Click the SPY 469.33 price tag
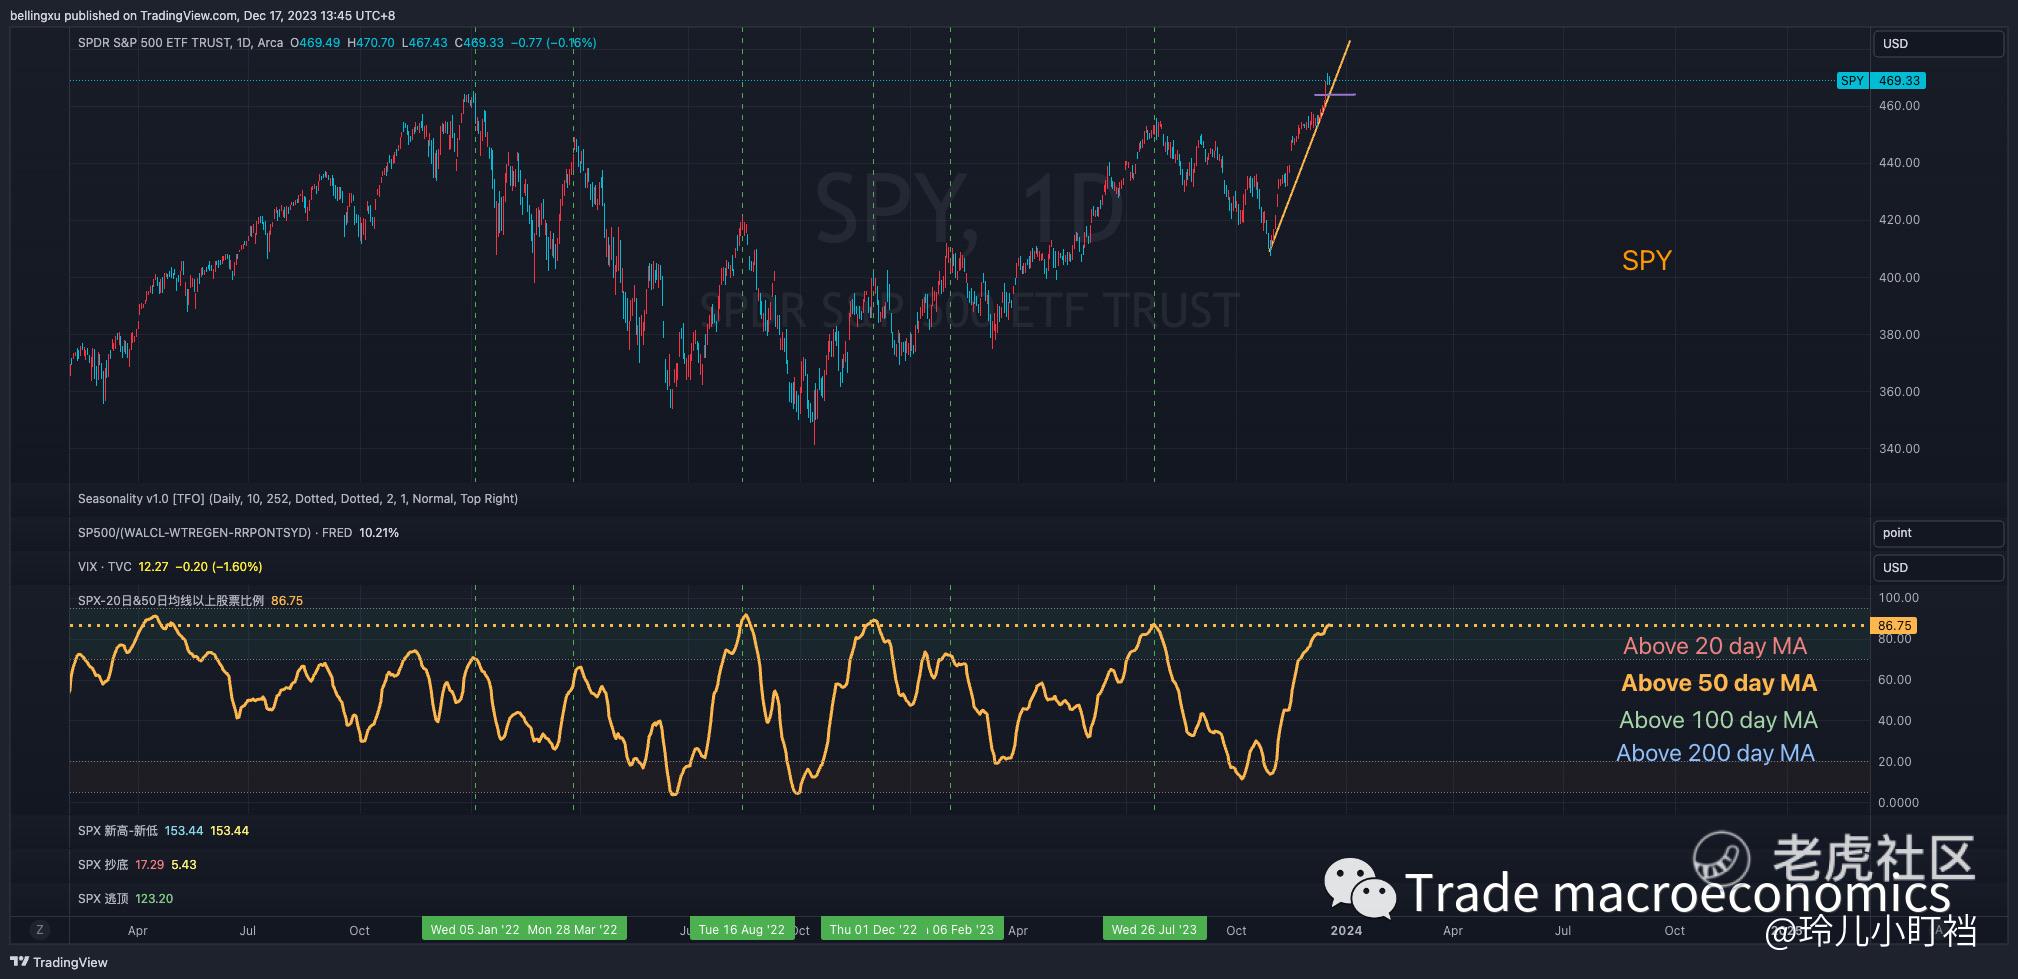 (1881, 81)
